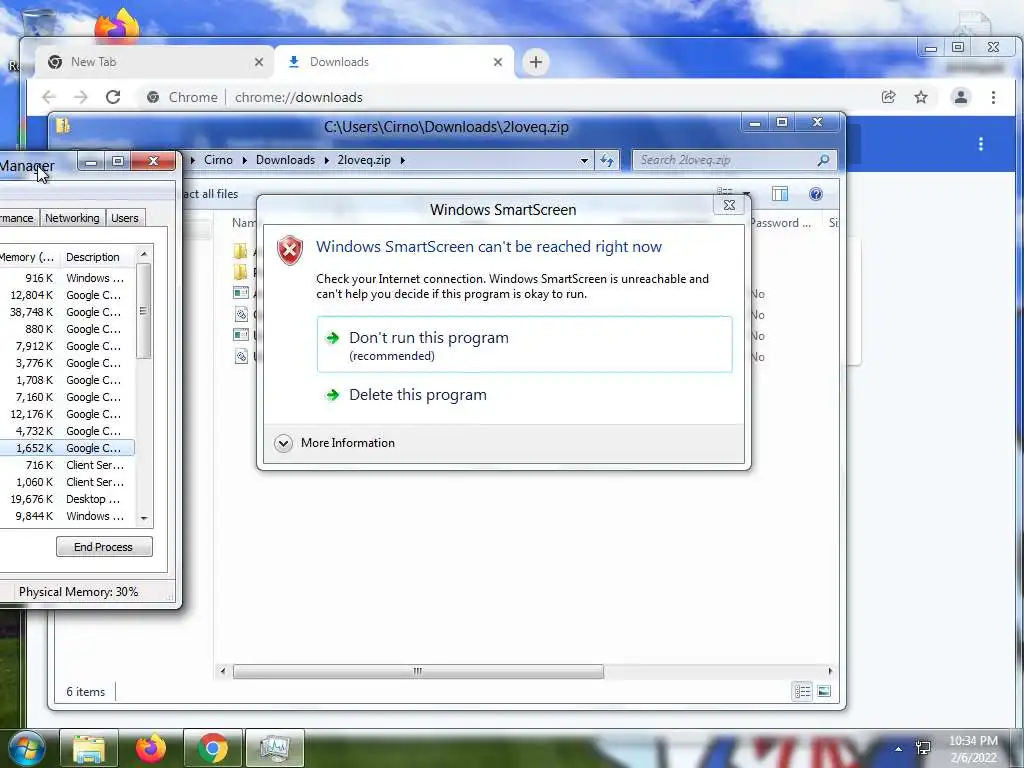Screen dimensions: 1024x768
Task: Click the Password column header
Action: (780, 223)
